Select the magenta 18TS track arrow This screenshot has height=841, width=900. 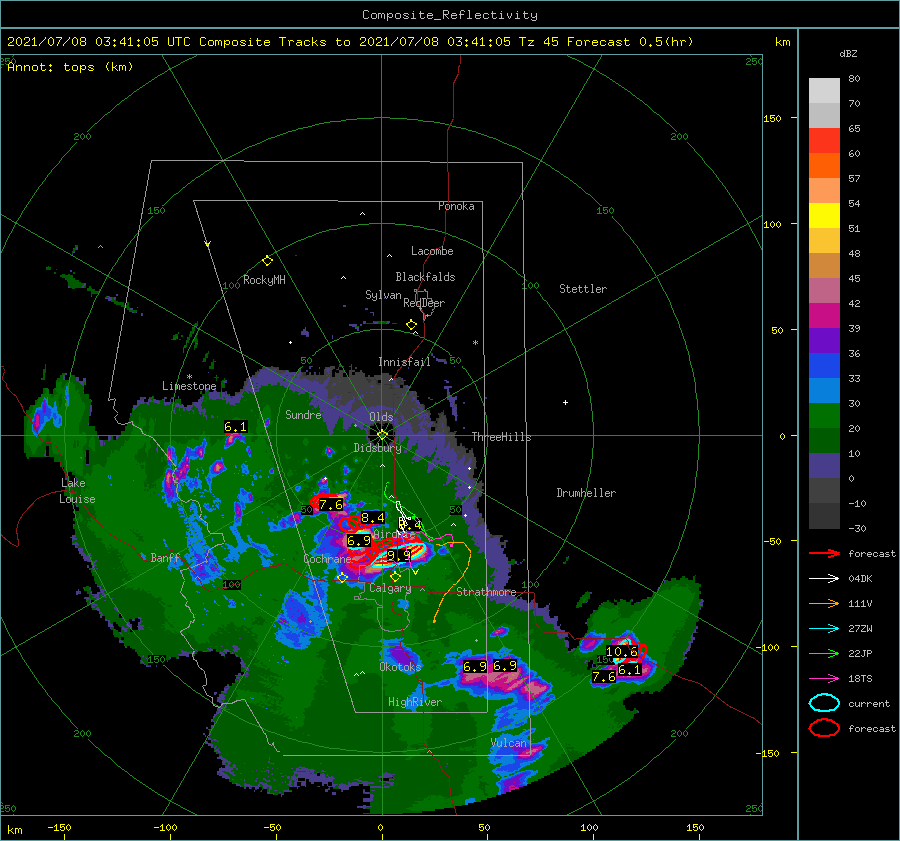824,679
